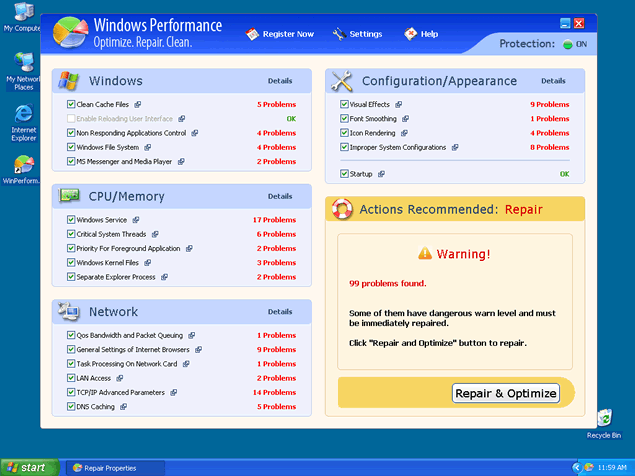Viewport: 635px width, 476px height.
Task: Click the info icon beside Visual Effects
Action: pyautogui.click(x=398, y=104)
